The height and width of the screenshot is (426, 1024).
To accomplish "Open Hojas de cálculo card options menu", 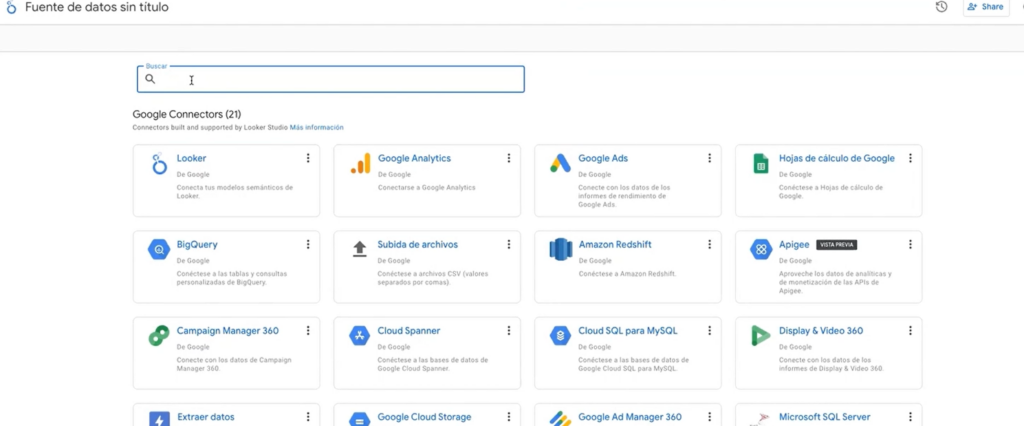I will click(x=910, y=158).
